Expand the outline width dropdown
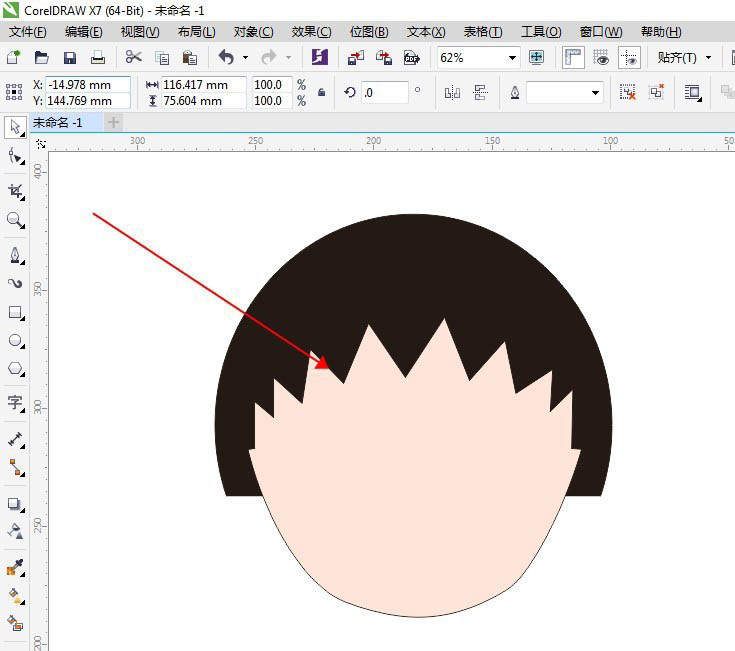The width and height of the screenshot is (735, 651). (x=596, y=93)
